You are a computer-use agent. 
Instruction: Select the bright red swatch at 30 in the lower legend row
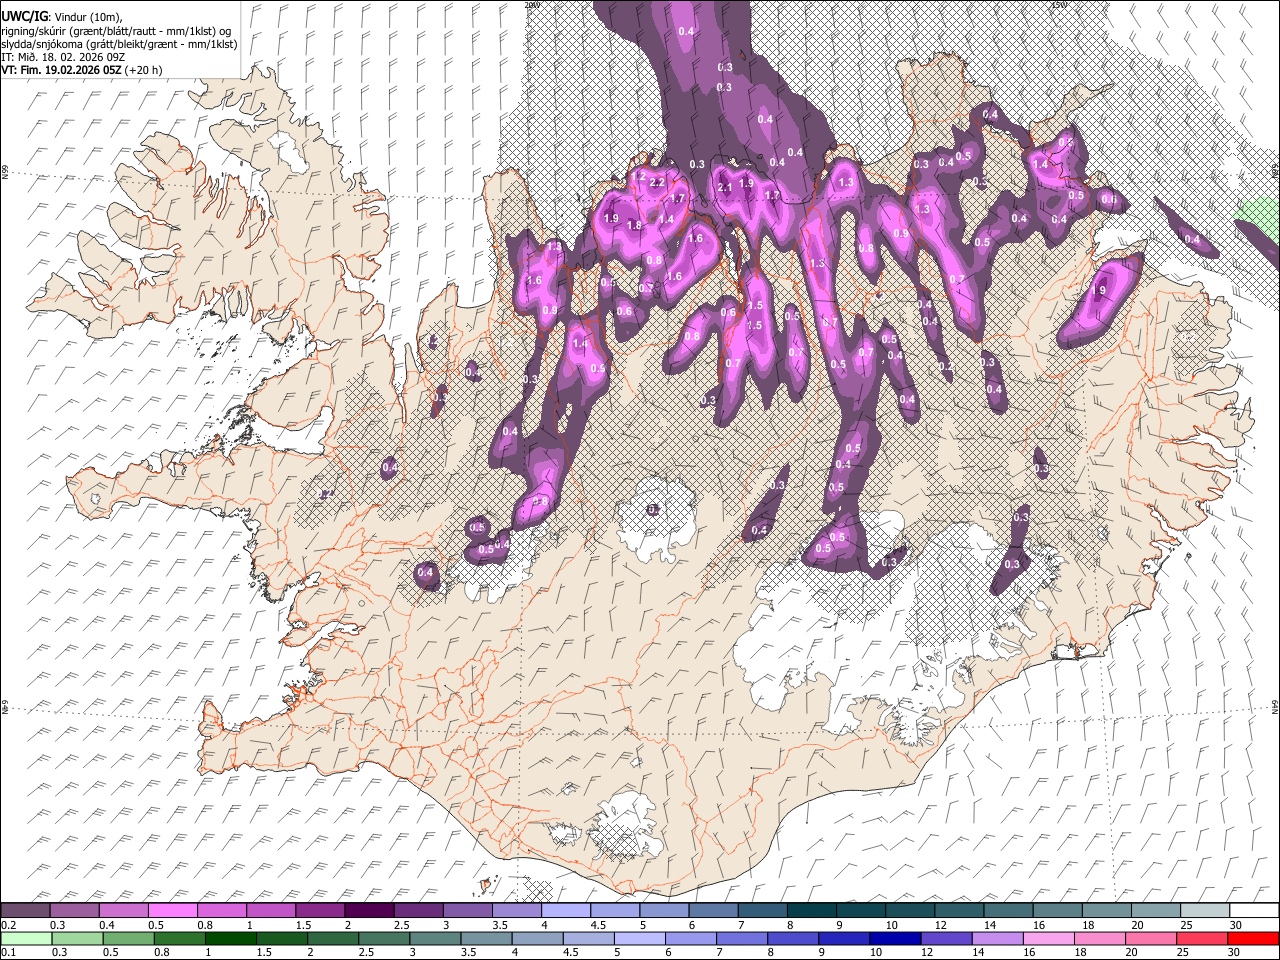[x=1254, y=938]
